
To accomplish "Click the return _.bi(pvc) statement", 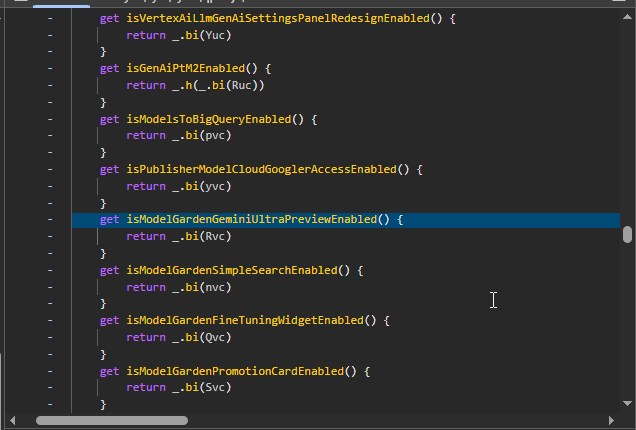I will (x=179, y=135).
